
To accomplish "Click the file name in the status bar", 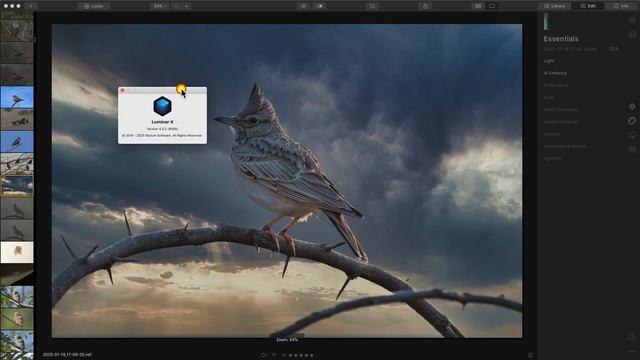I will 67,355.
